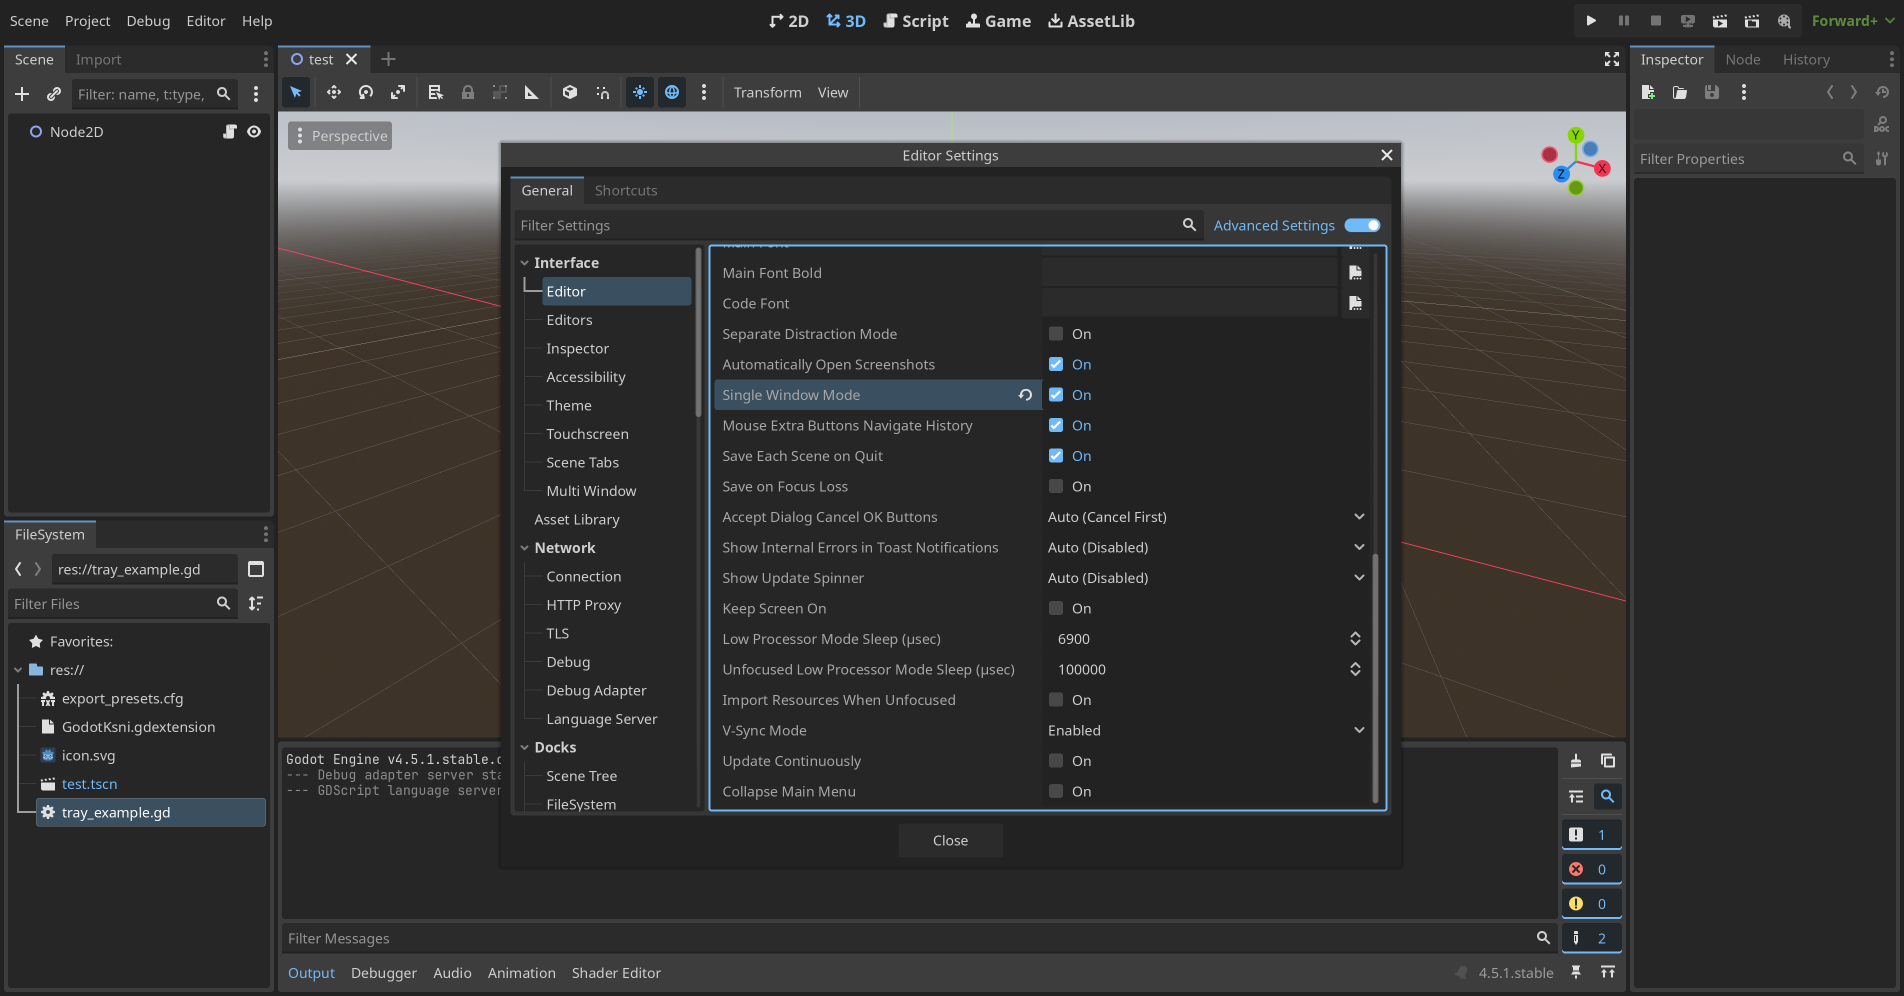1904x996 pixels.
Task: Click the Copy Output icon in output panel
Action: [x=1607, y=761]
